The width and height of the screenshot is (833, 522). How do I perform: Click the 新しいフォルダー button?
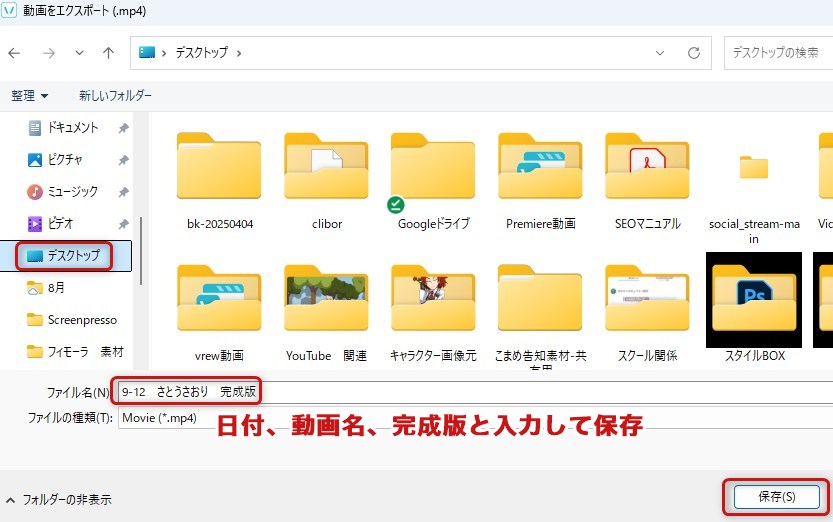pyautogui.click(x=115, y=96)
